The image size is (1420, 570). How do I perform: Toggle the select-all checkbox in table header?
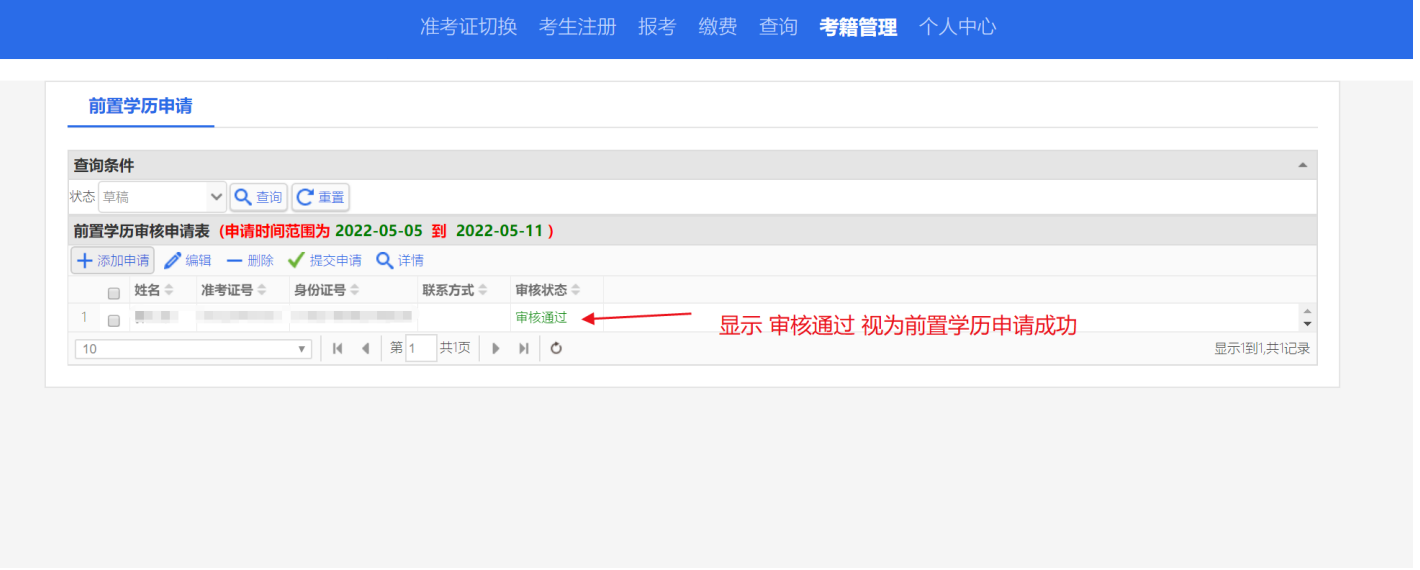pos(114,292)
